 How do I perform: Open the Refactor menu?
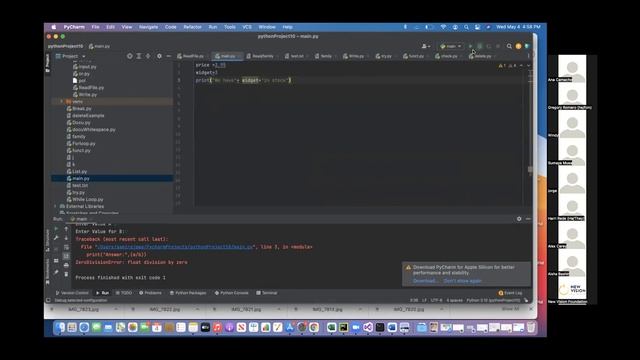(192, 27)
